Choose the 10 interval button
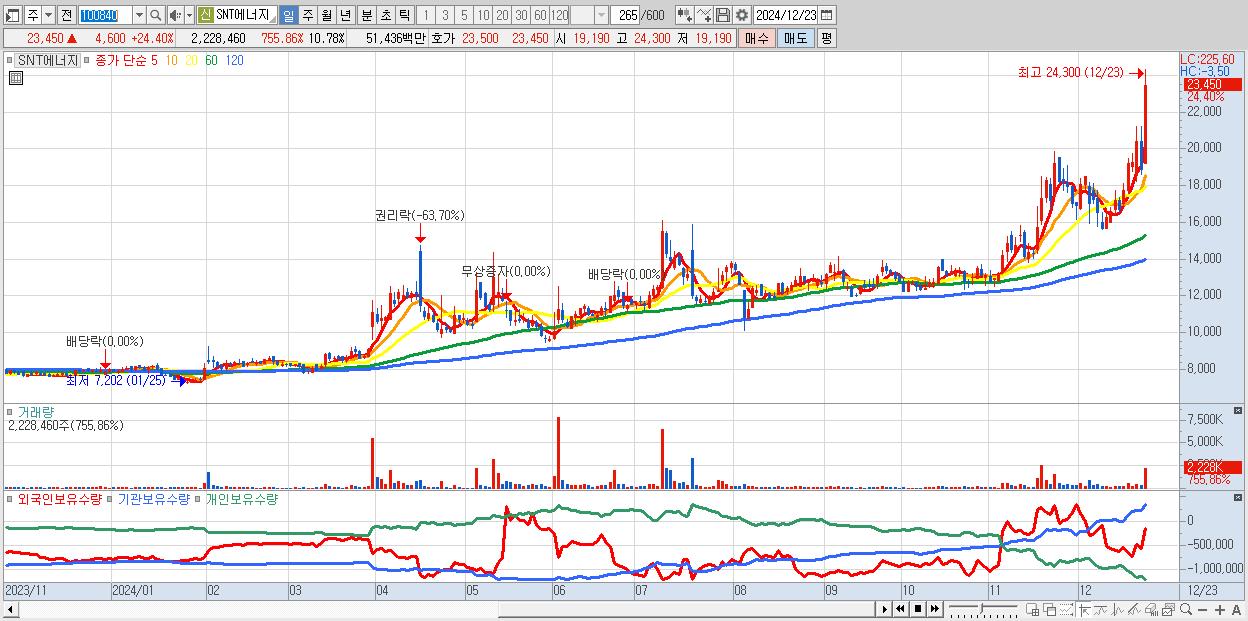This screenshot has width=1248, height=621. [483, 15]
